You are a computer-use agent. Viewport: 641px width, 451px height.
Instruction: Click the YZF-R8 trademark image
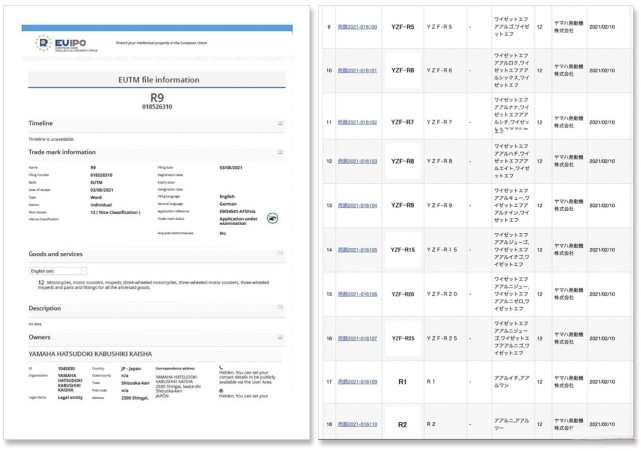pos(403,160)
